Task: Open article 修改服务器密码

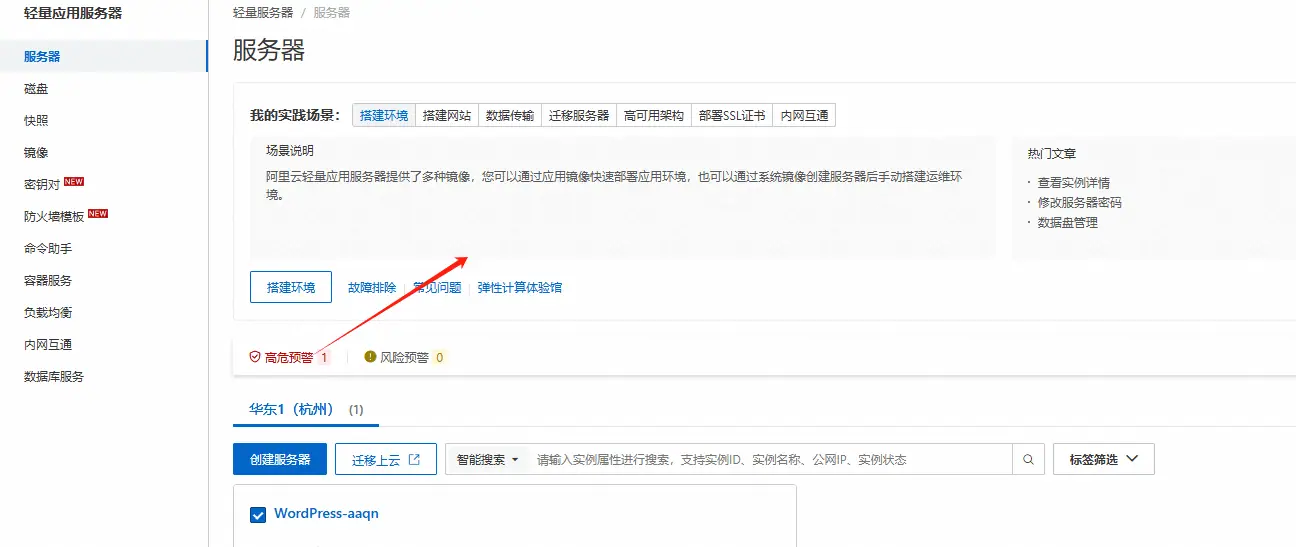Action: (1079, 202)
